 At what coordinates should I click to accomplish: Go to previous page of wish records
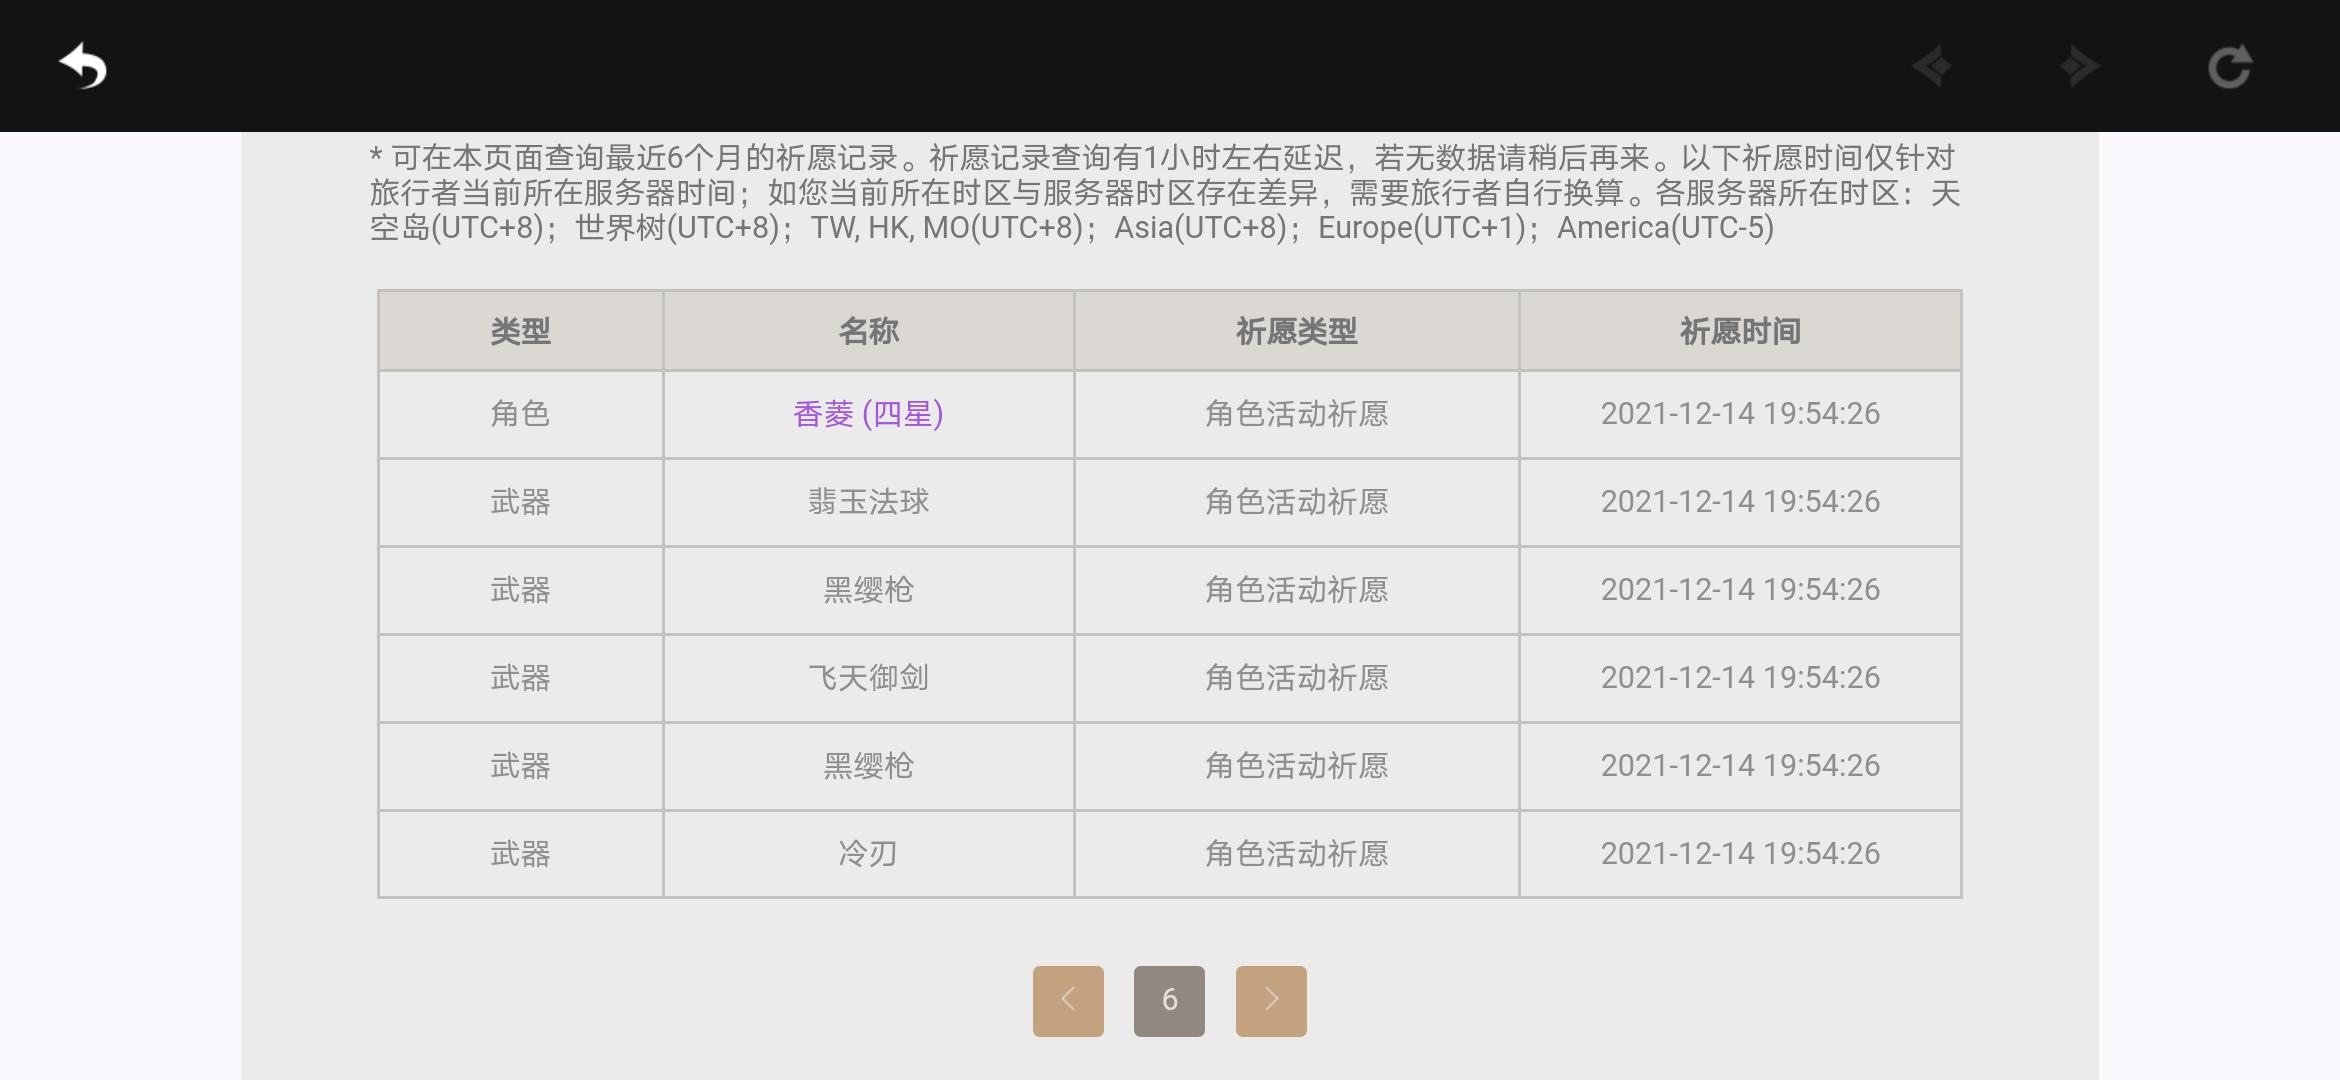pyautogui.click(x=1068, y=1001)
